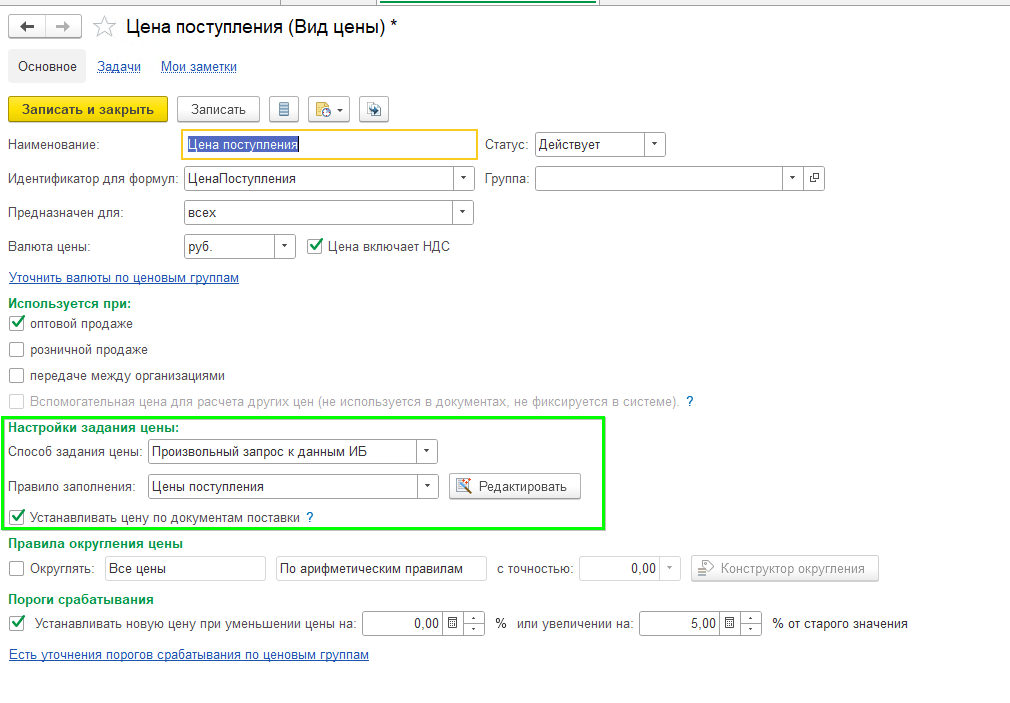
Task: Switch to Основное tab
Action: pyautogui.click(x=47, y=66)
